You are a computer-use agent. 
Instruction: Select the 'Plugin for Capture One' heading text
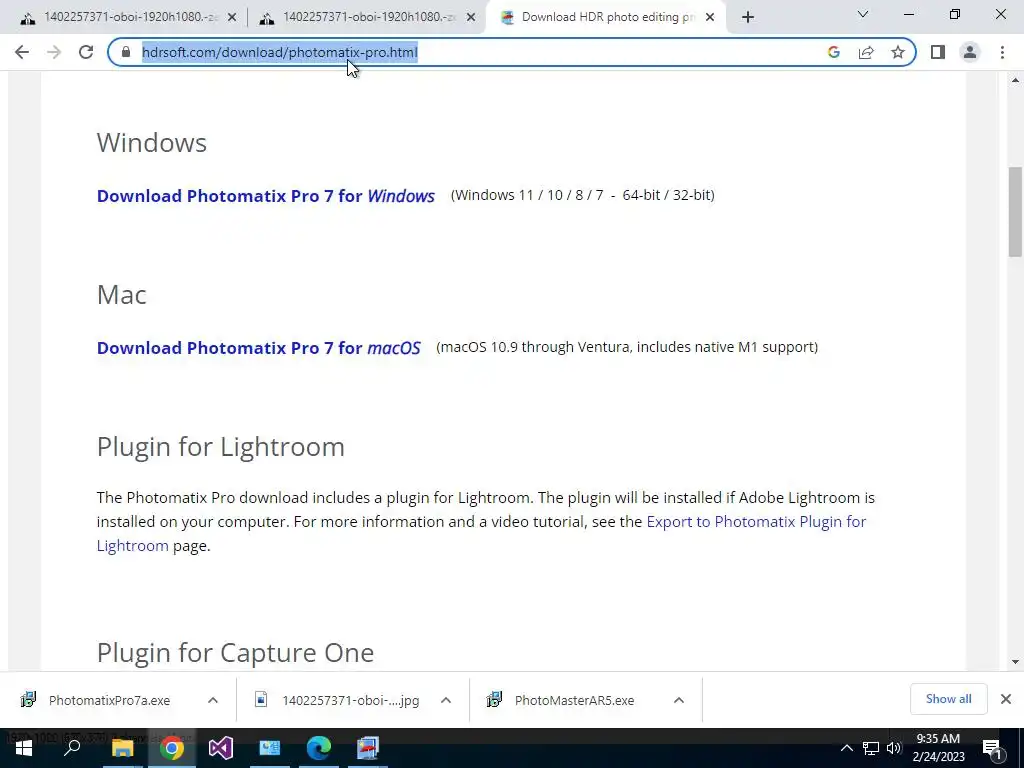click(x=235, y=652)
